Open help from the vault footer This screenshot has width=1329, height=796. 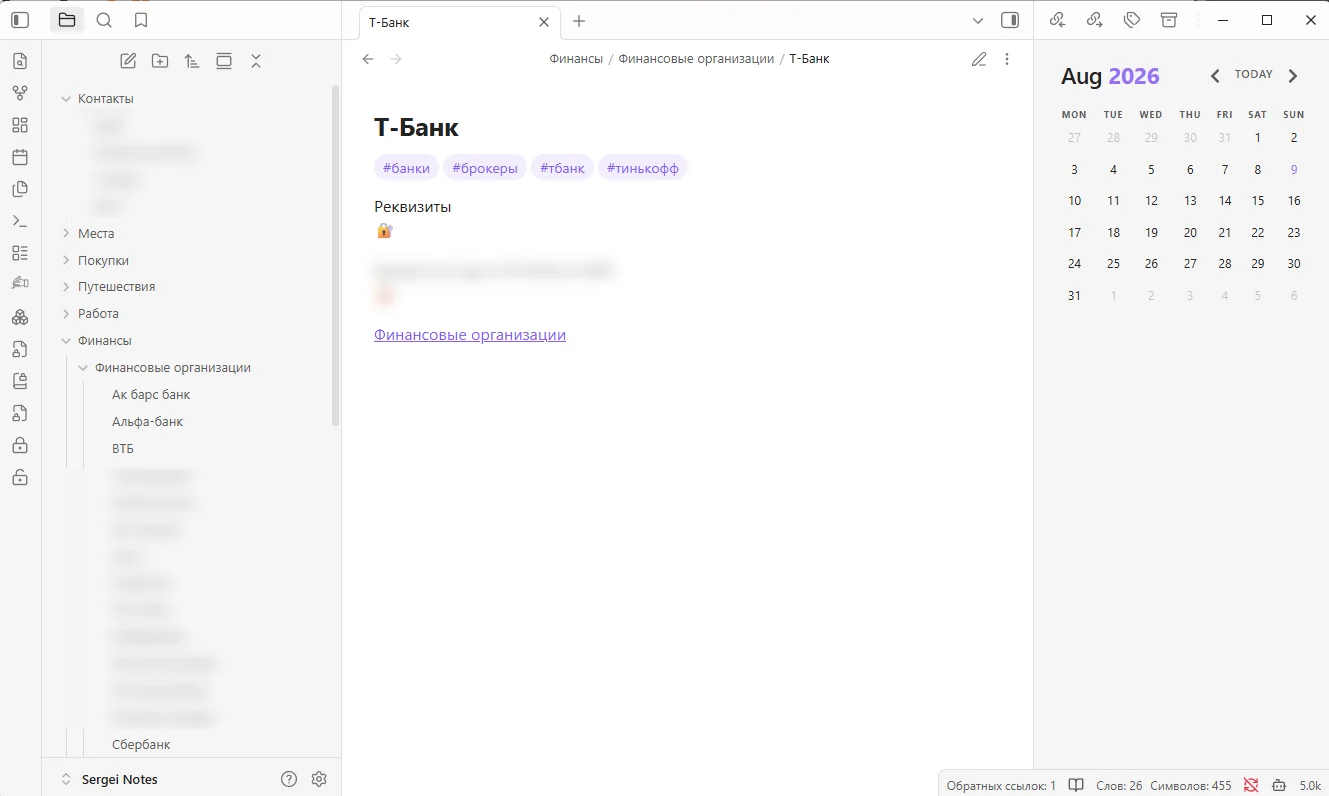tap(289, 779)
